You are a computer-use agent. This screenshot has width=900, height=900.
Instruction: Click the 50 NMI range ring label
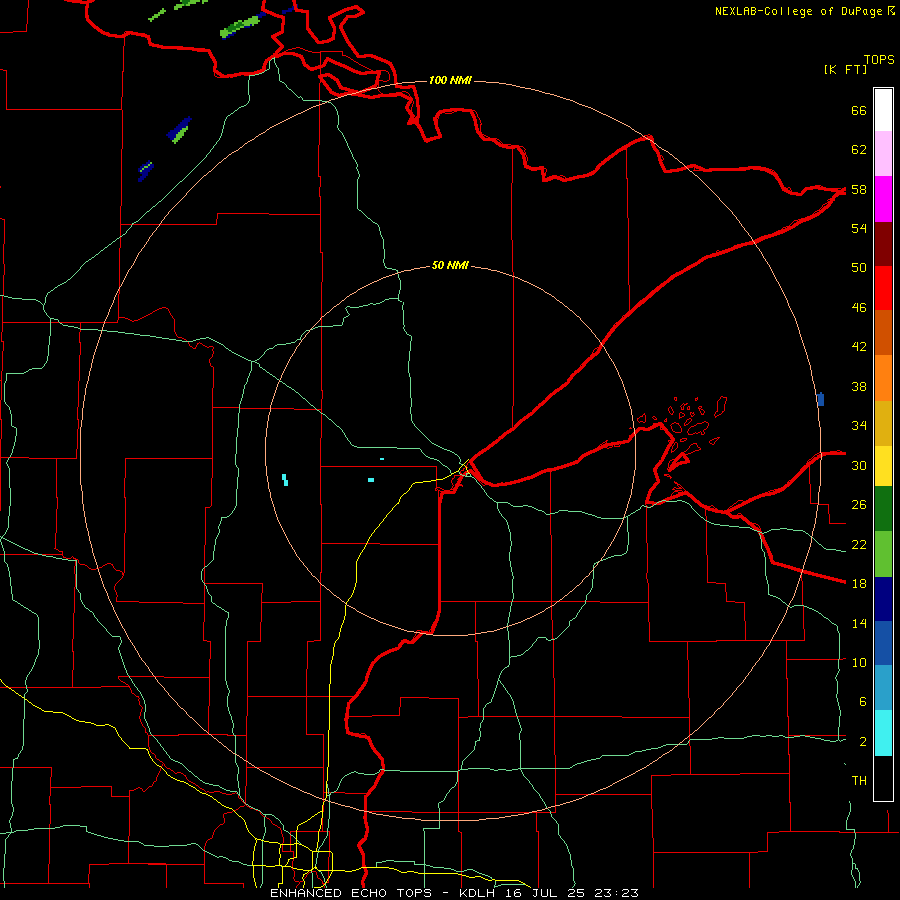tap(450, 265)
